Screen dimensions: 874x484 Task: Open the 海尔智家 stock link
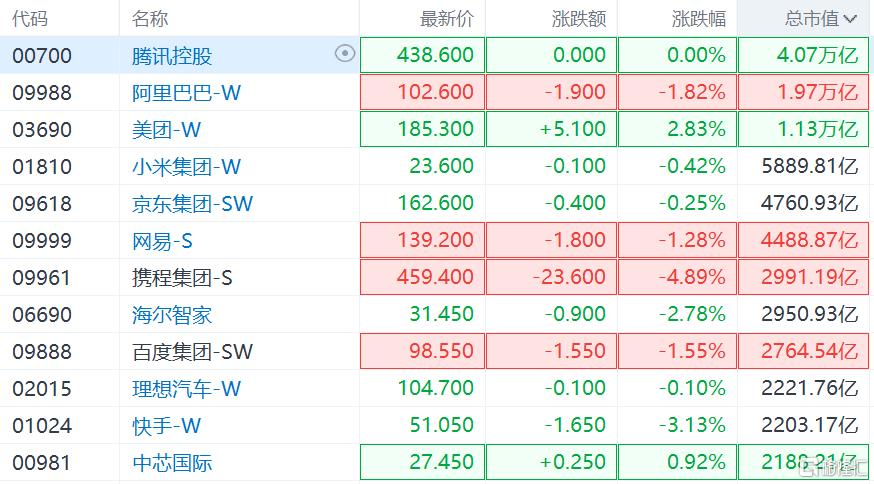[172, 315]
